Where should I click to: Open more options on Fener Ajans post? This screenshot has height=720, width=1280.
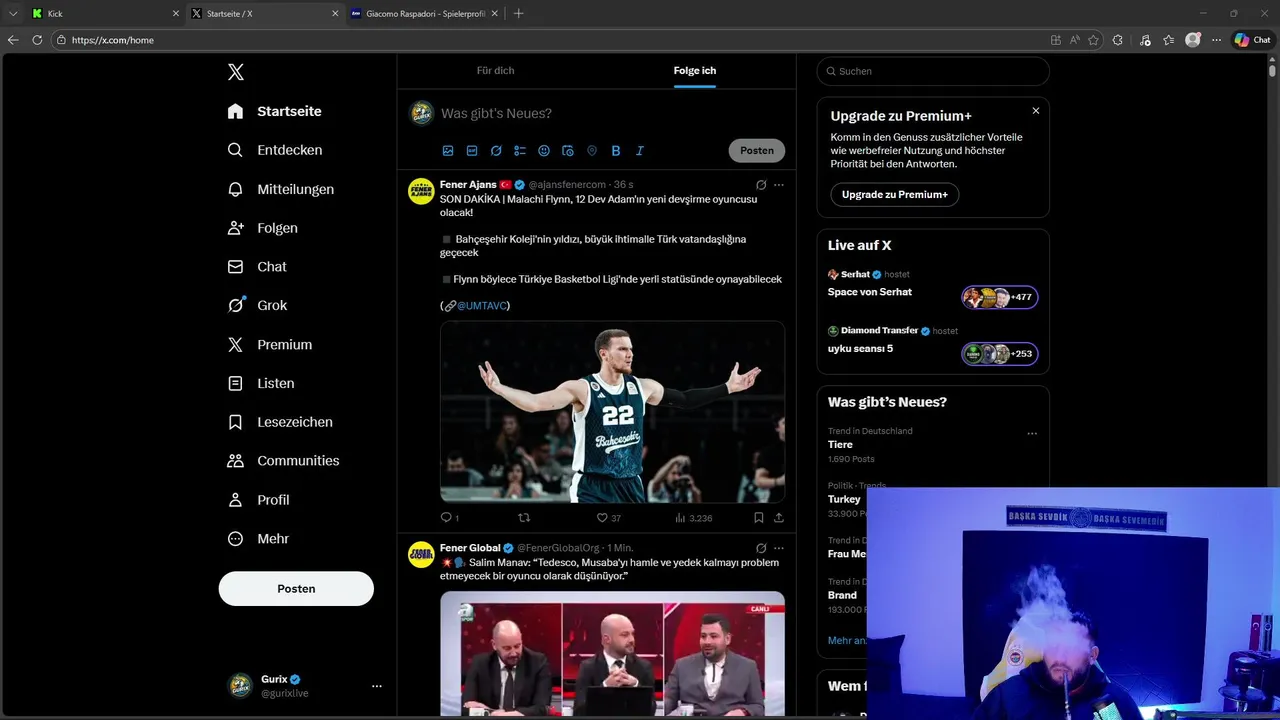779,185
